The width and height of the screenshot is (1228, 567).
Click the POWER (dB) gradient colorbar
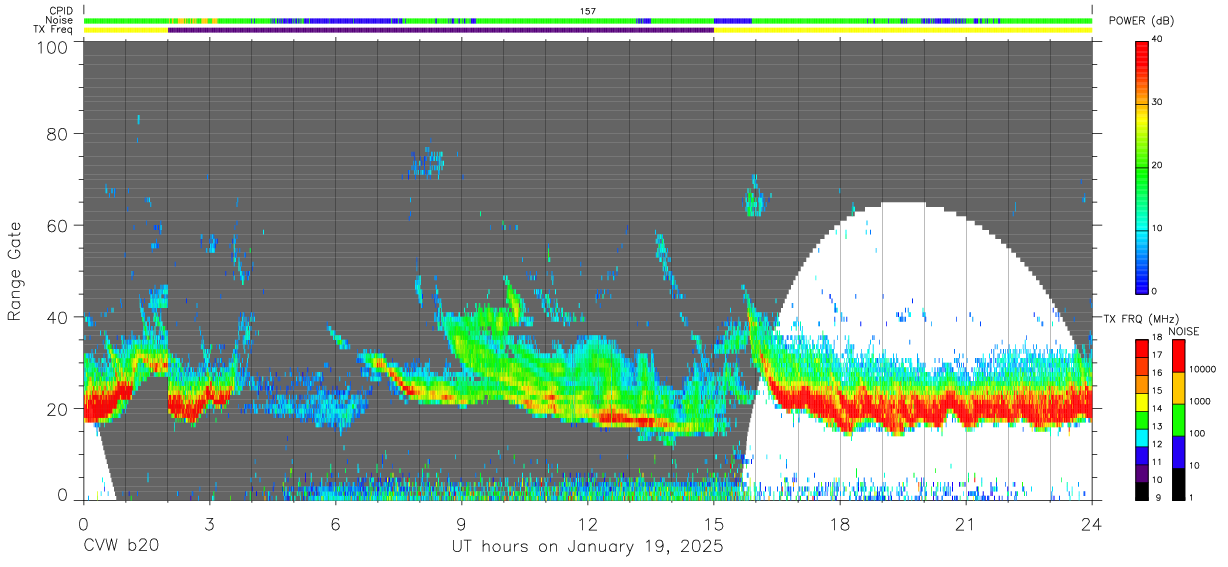coord(1142,166)
